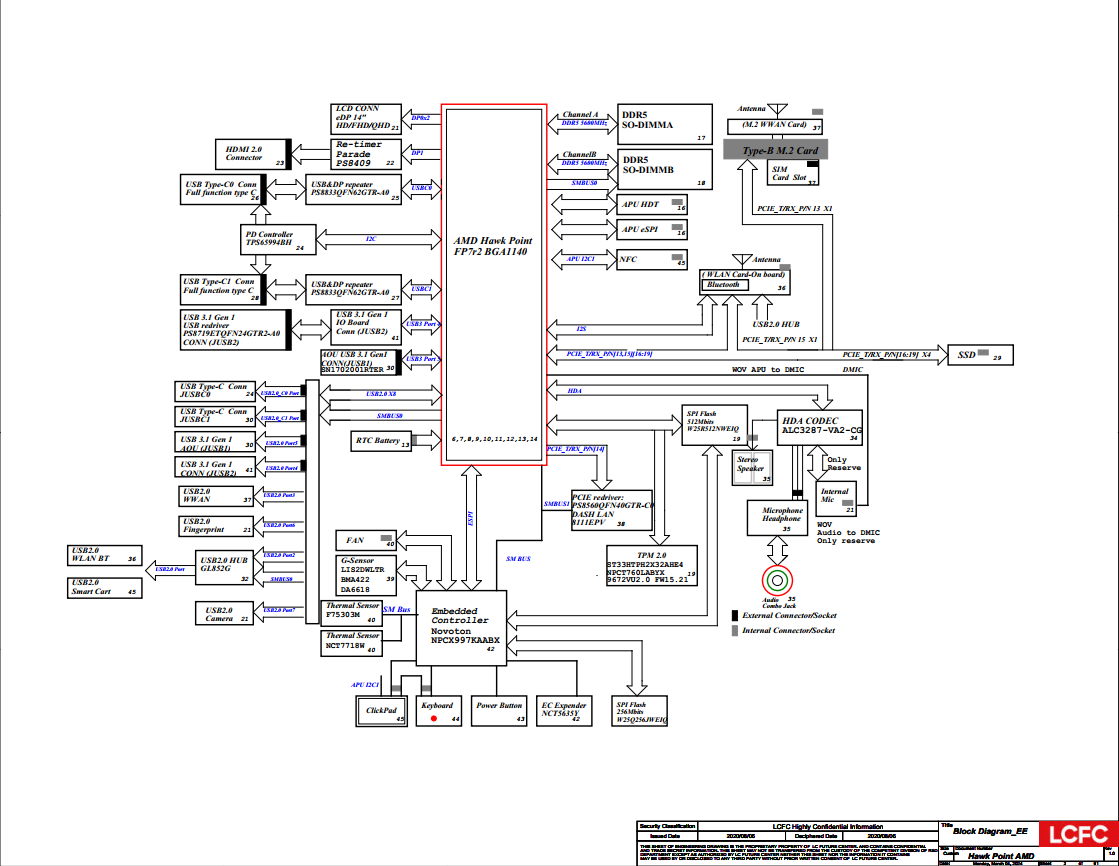Click the antenna symbol above WWAN card

778,109
